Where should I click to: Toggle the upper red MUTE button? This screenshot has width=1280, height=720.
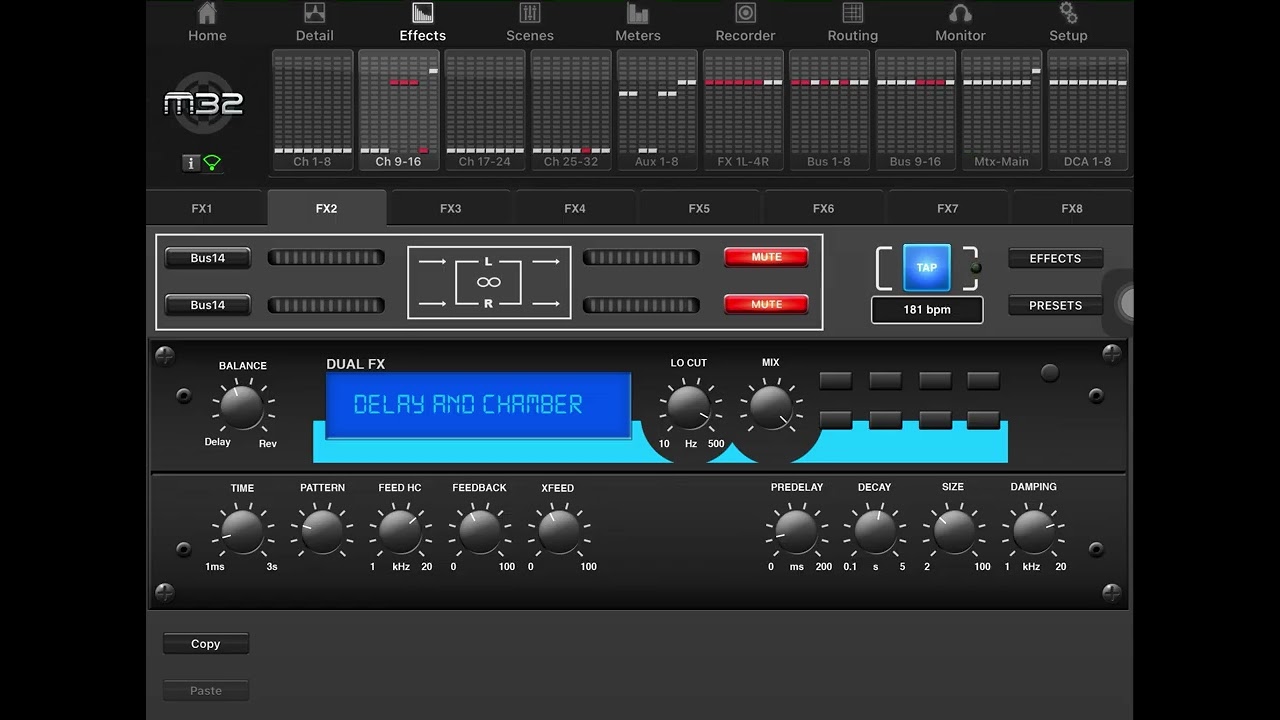click(766, 257)
